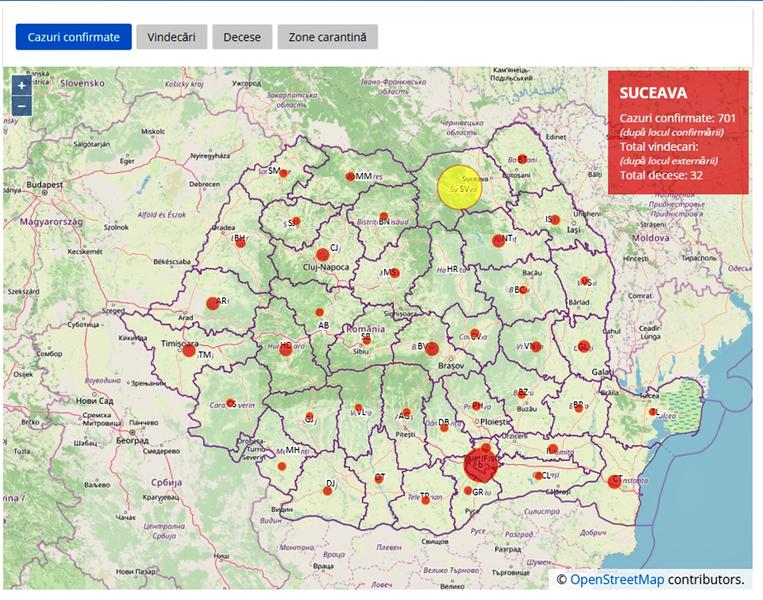Select the Neamț (NT) red marker
763x600 pixels.
[x=498, y=240]
